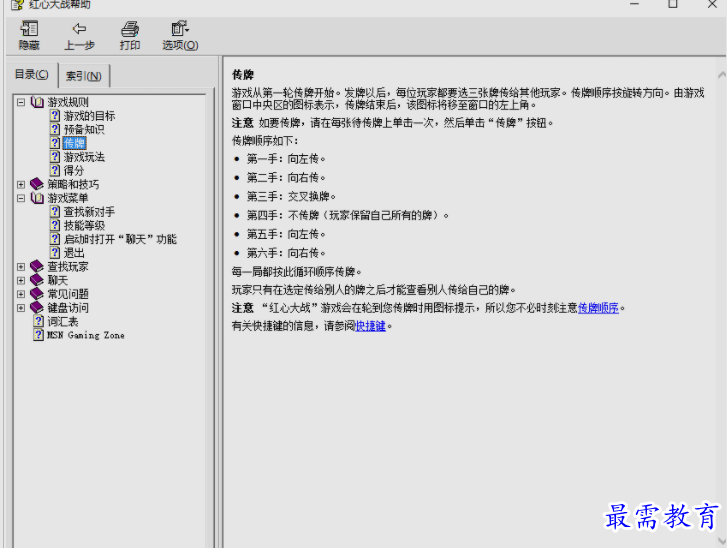Viewport: 727px width, 548px height.
Task: Click the book icon beside 键盘访问
Action: [x=37, y=307]
